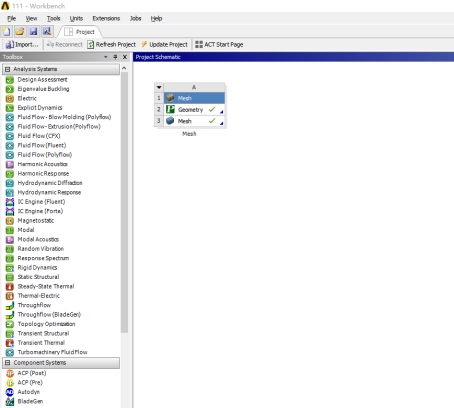Click Refresh Project
This screenshot has width=454, height=408.
[111, 44]
